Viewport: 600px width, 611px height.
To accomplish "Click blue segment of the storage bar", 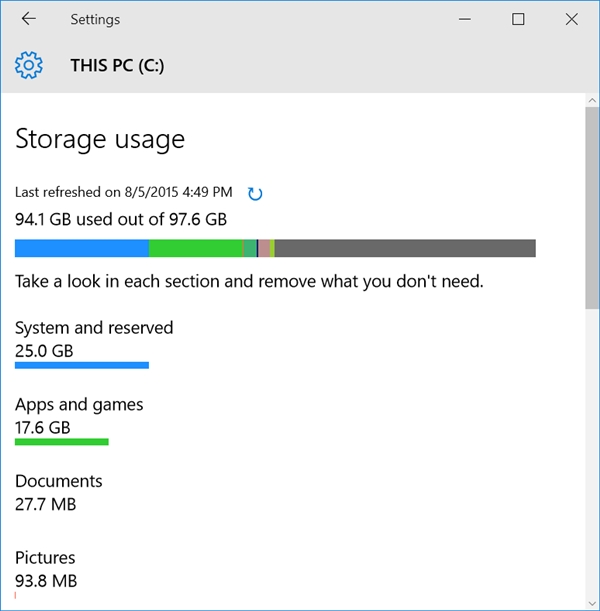I will 81,248.
